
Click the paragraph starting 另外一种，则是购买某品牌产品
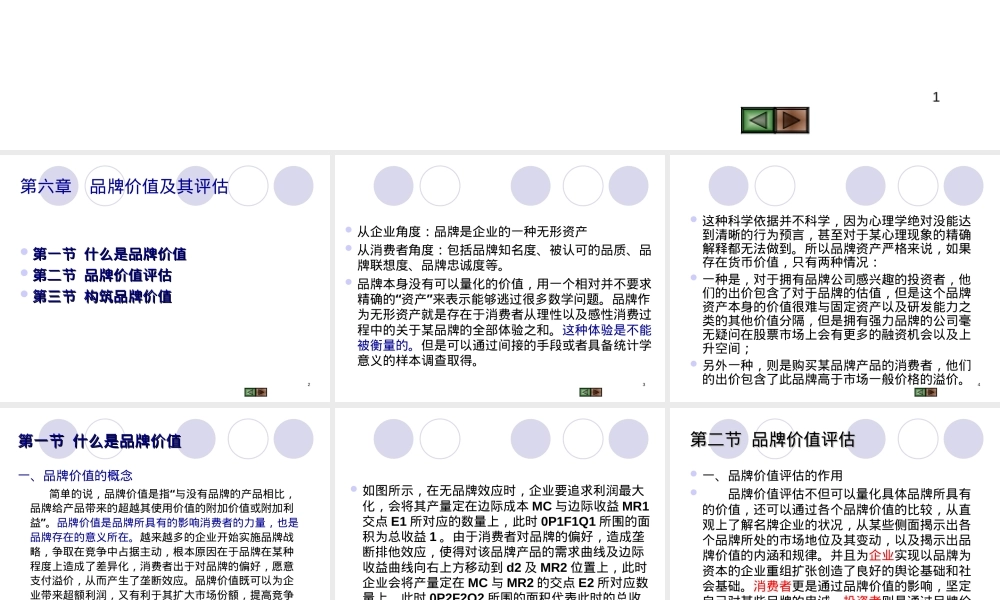pyautogui.click(x=836, y=372)
